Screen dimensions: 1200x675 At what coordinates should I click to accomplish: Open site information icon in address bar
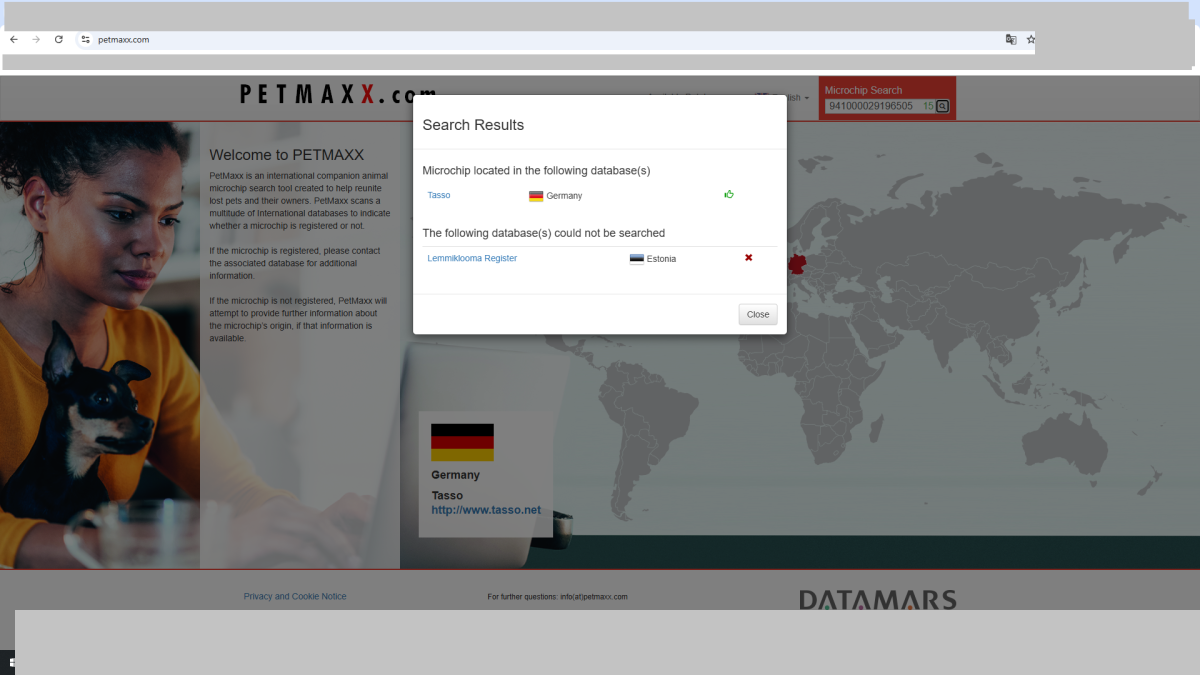85,39
